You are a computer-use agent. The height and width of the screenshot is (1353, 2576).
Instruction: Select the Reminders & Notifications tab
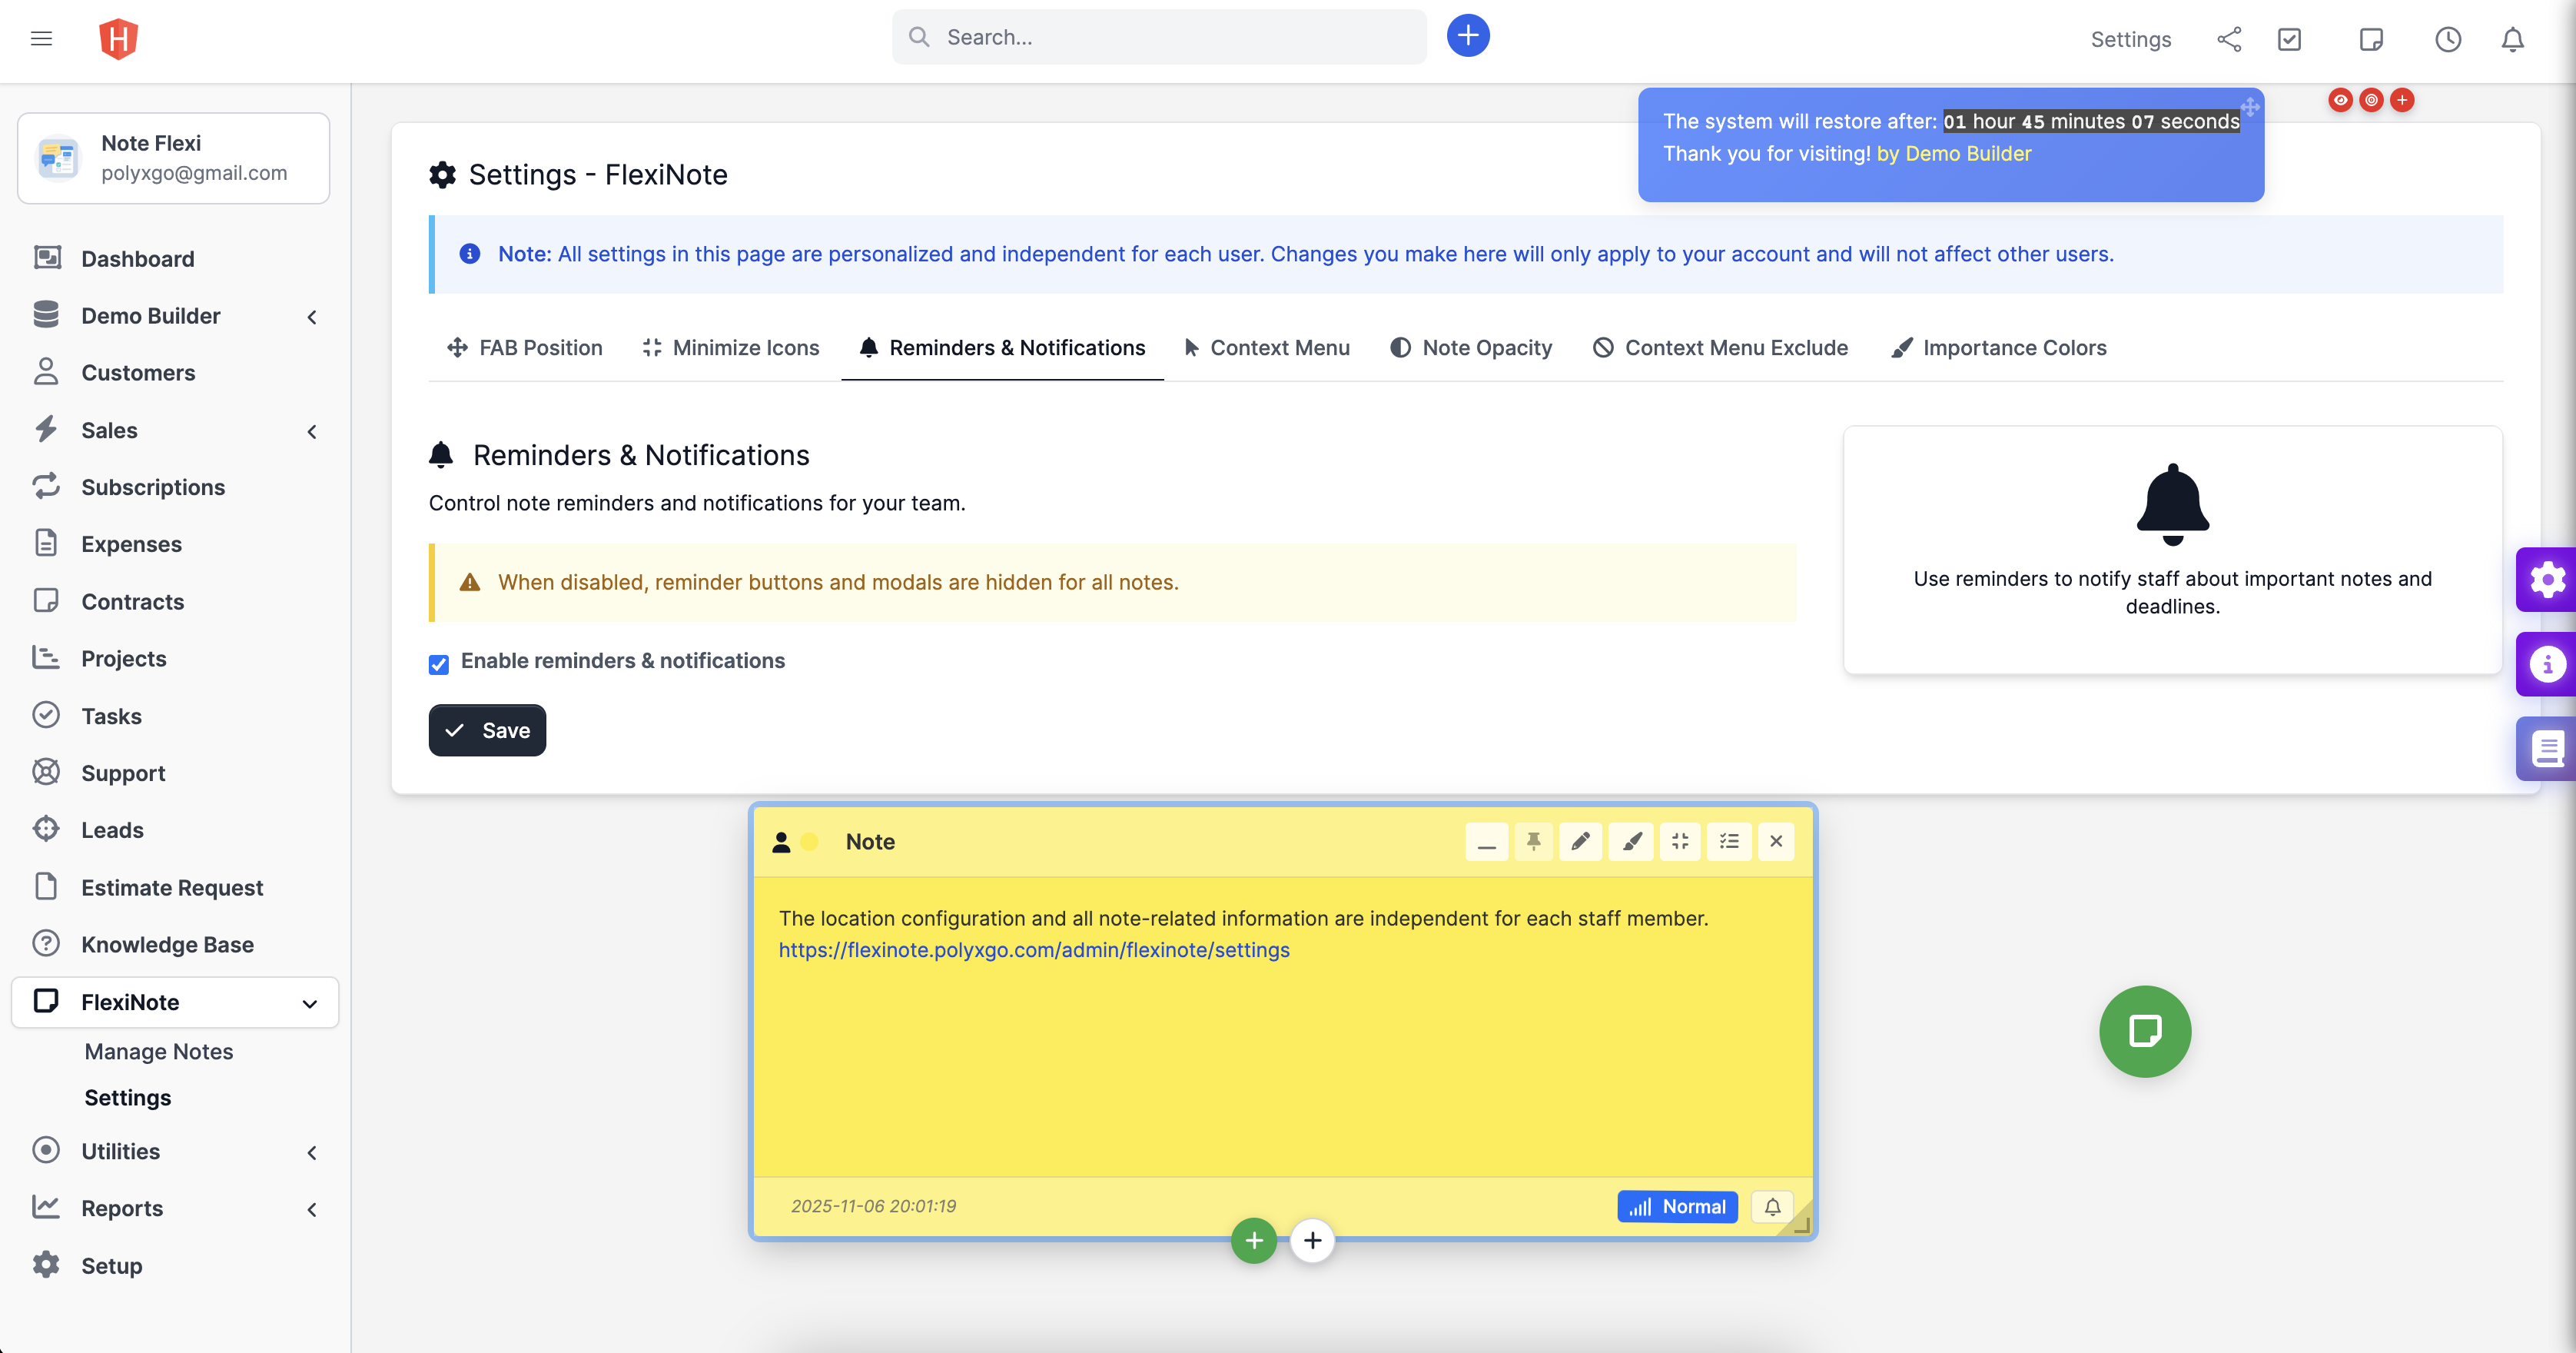point(1002,348)
